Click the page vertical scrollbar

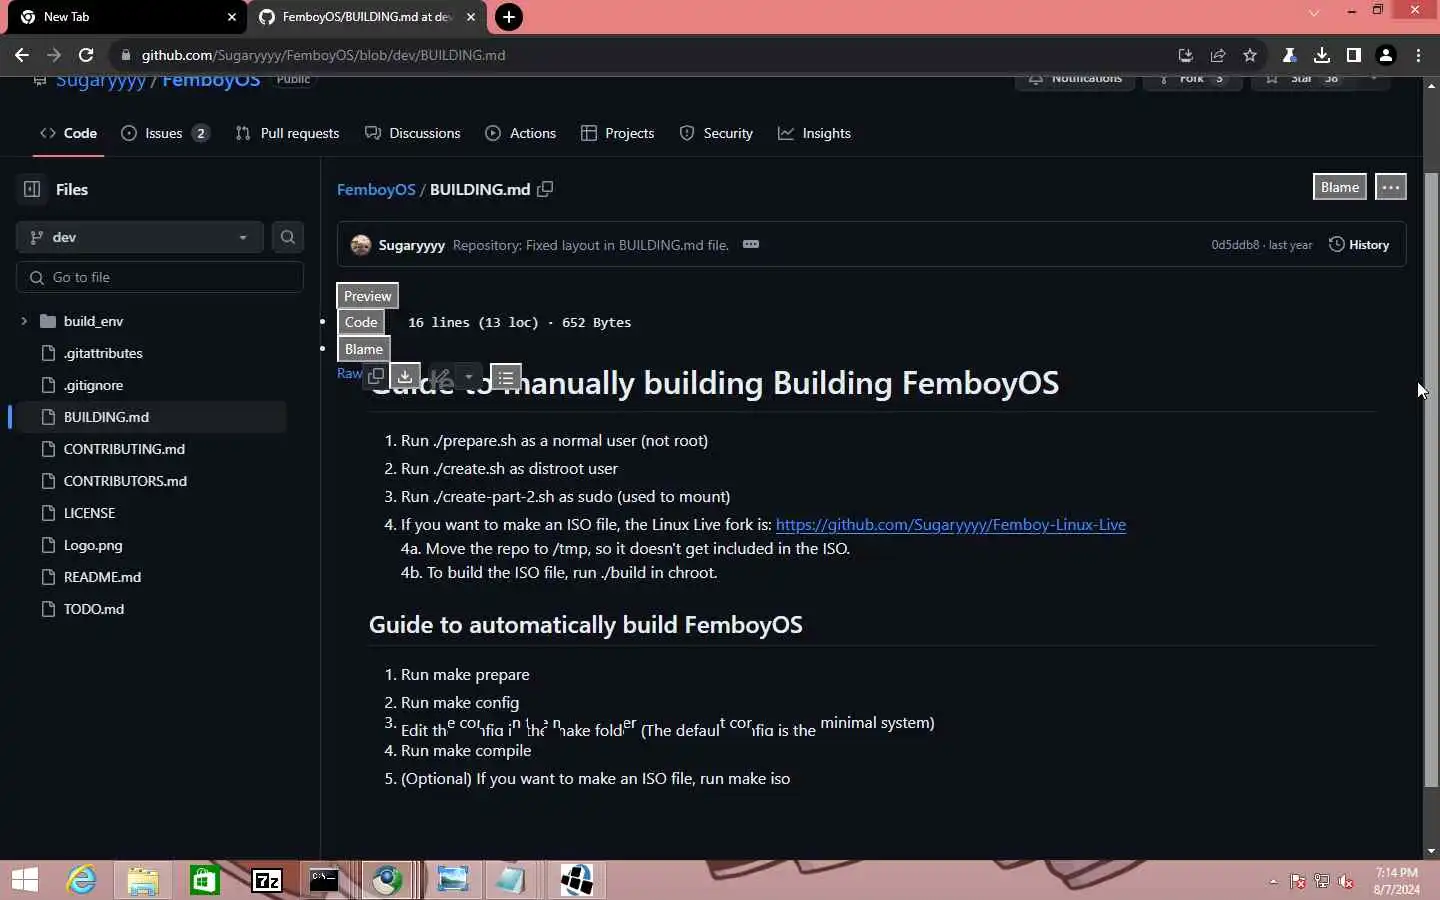(1431, 480)
